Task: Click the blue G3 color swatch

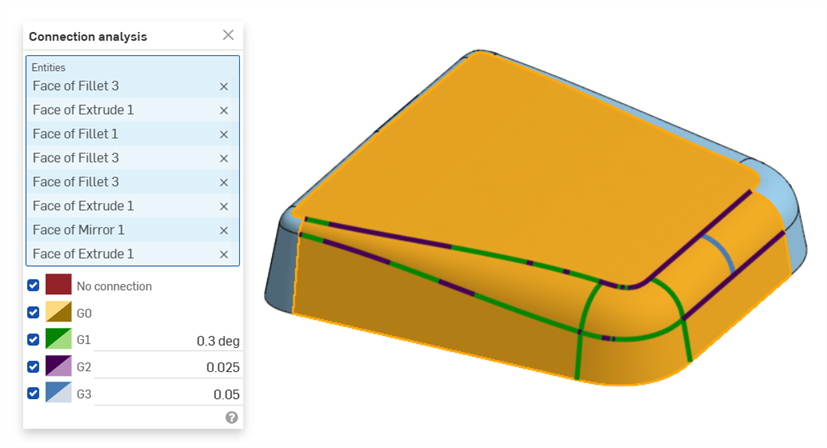Action: 58,394
